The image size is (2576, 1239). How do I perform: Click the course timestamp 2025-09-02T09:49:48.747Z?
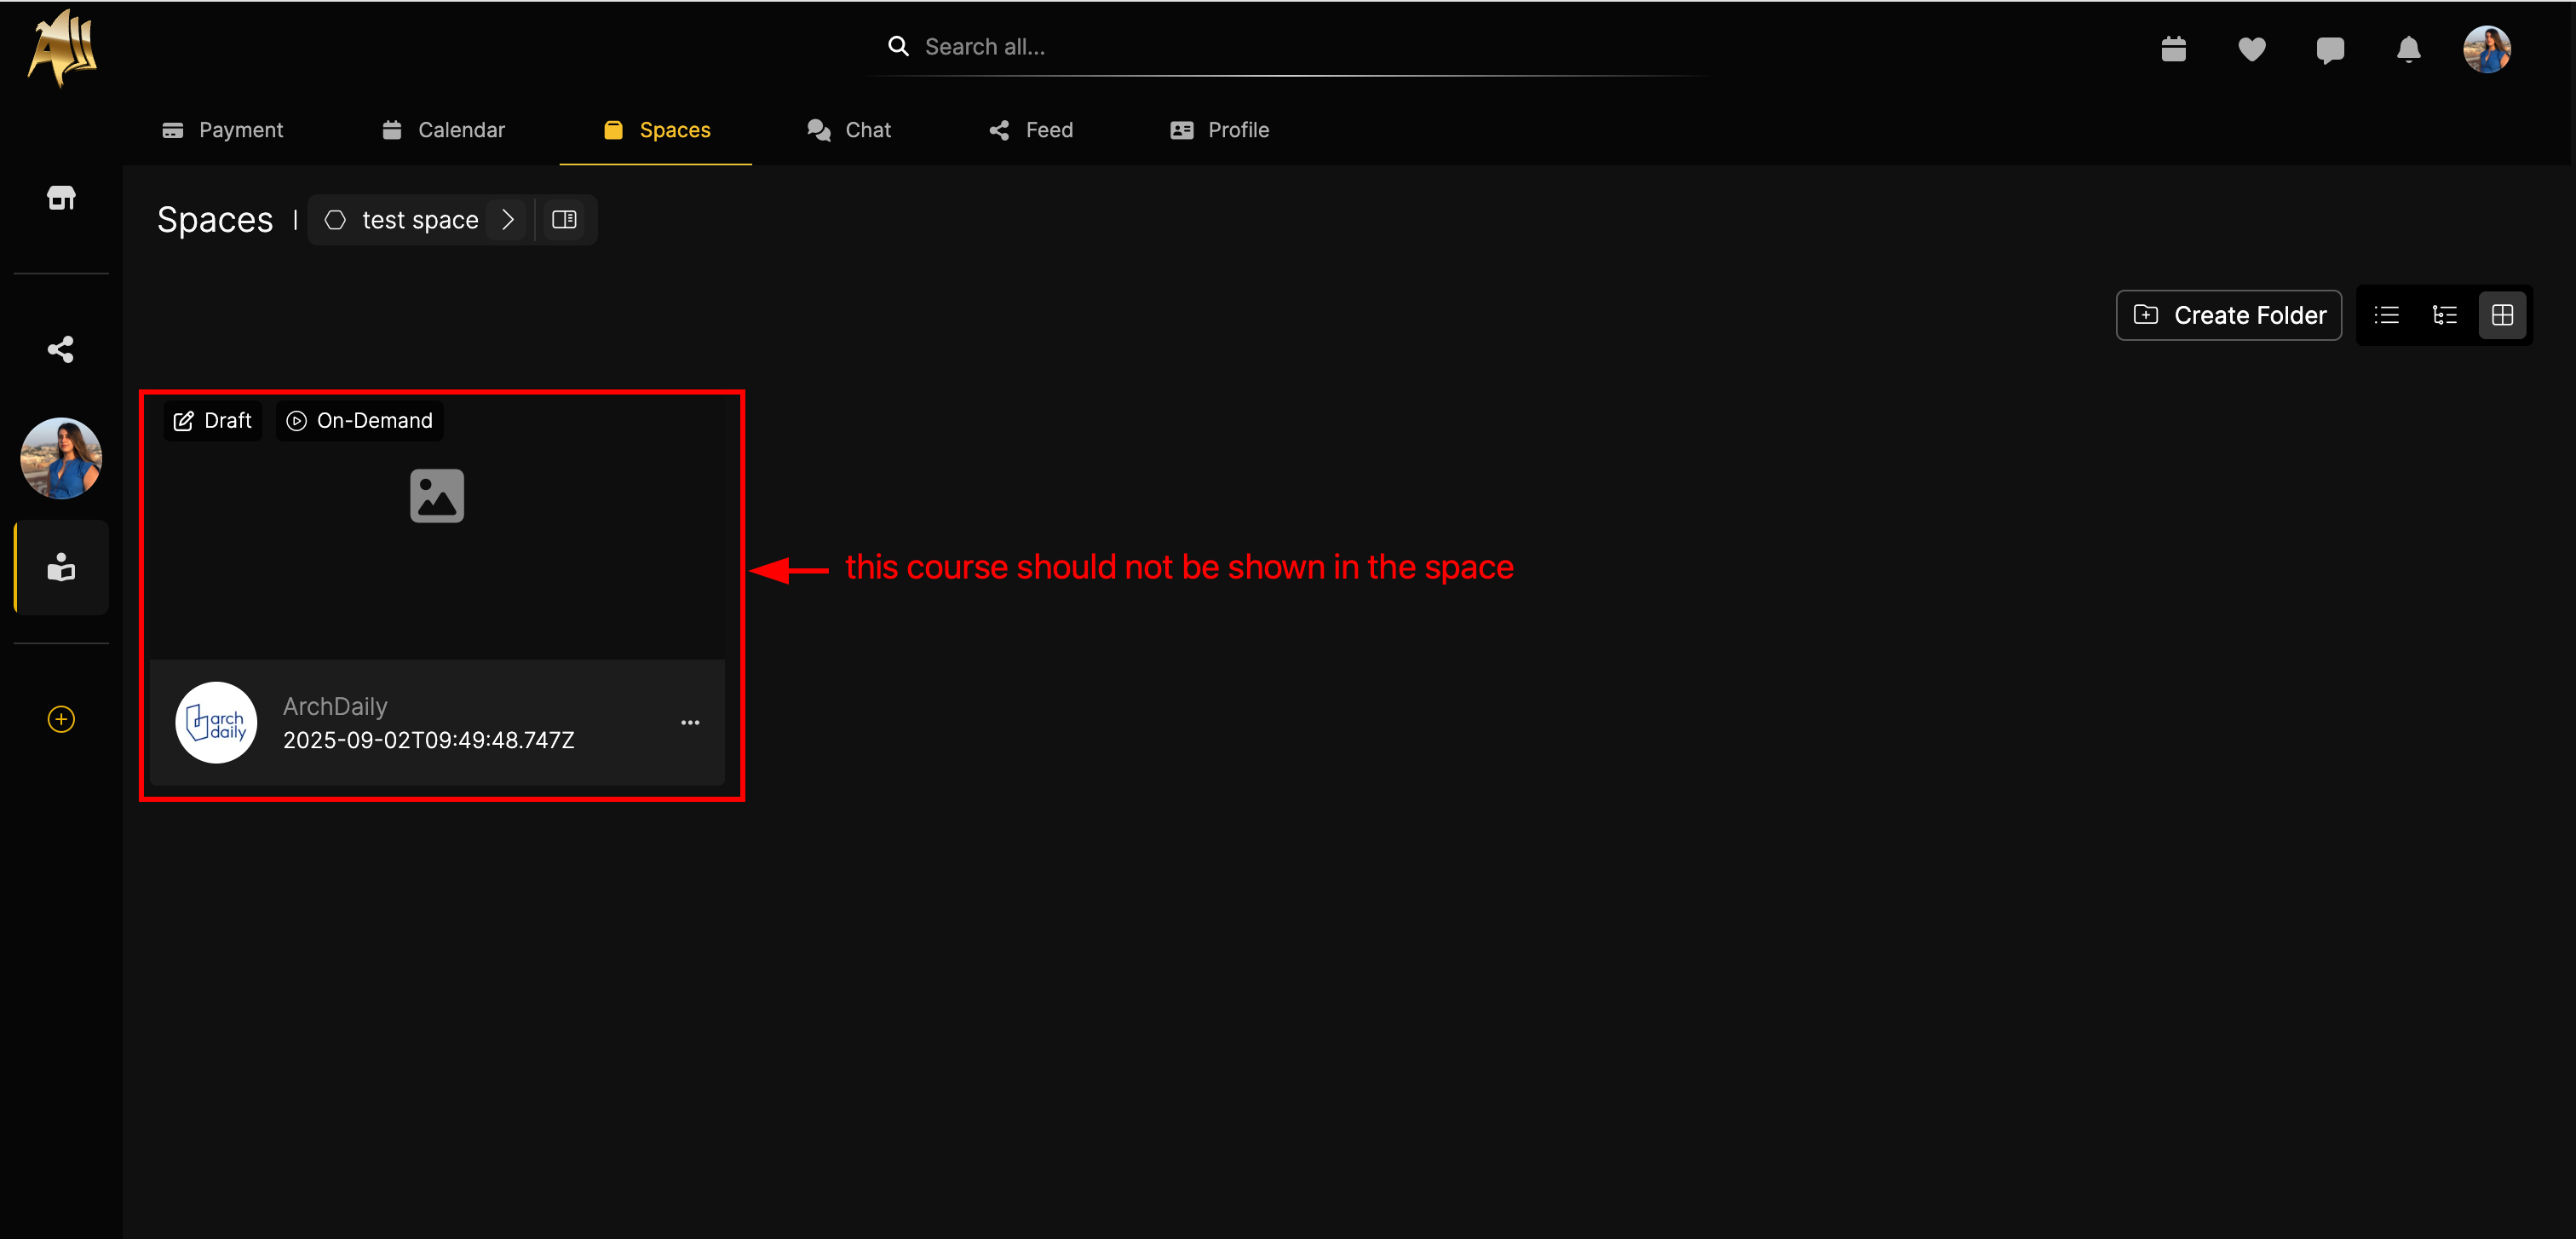tap(429, 740)
